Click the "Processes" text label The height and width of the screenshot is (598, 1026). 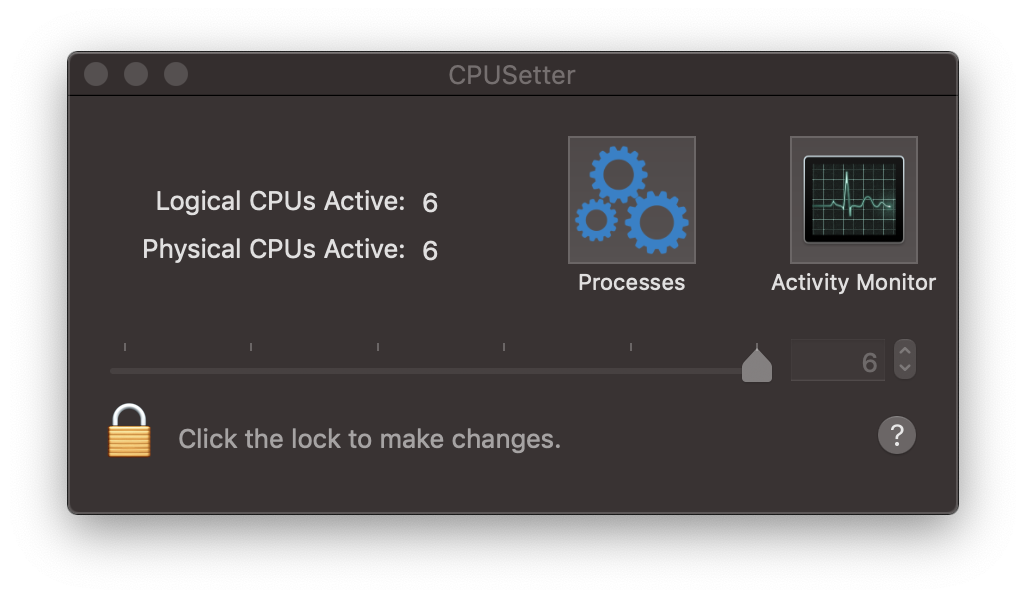click(631, 283)
